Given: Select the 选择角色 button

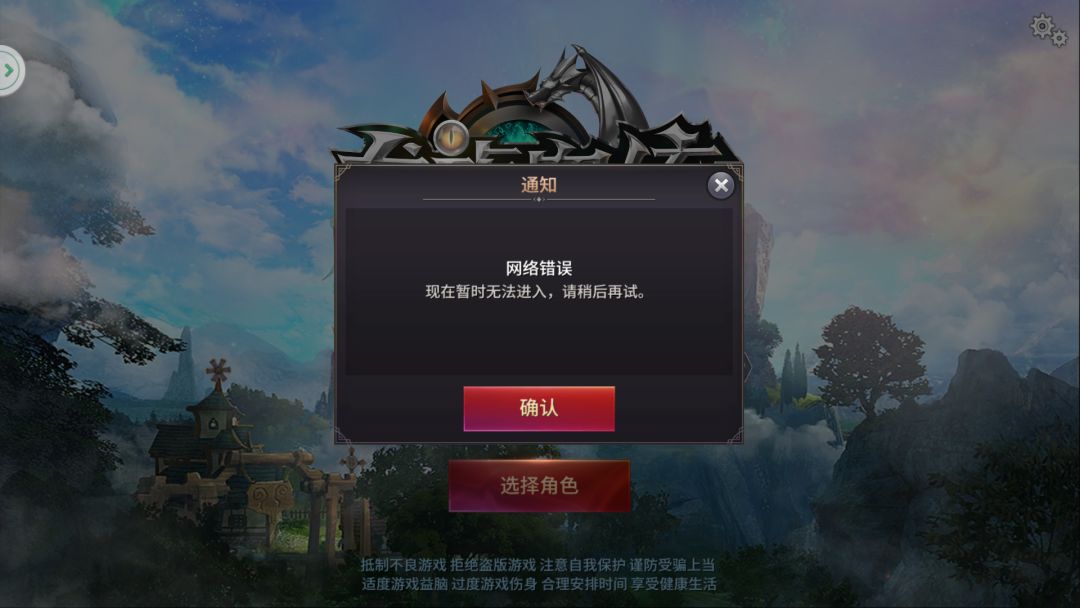Looking at the screenshot, I should pos(539,485).
